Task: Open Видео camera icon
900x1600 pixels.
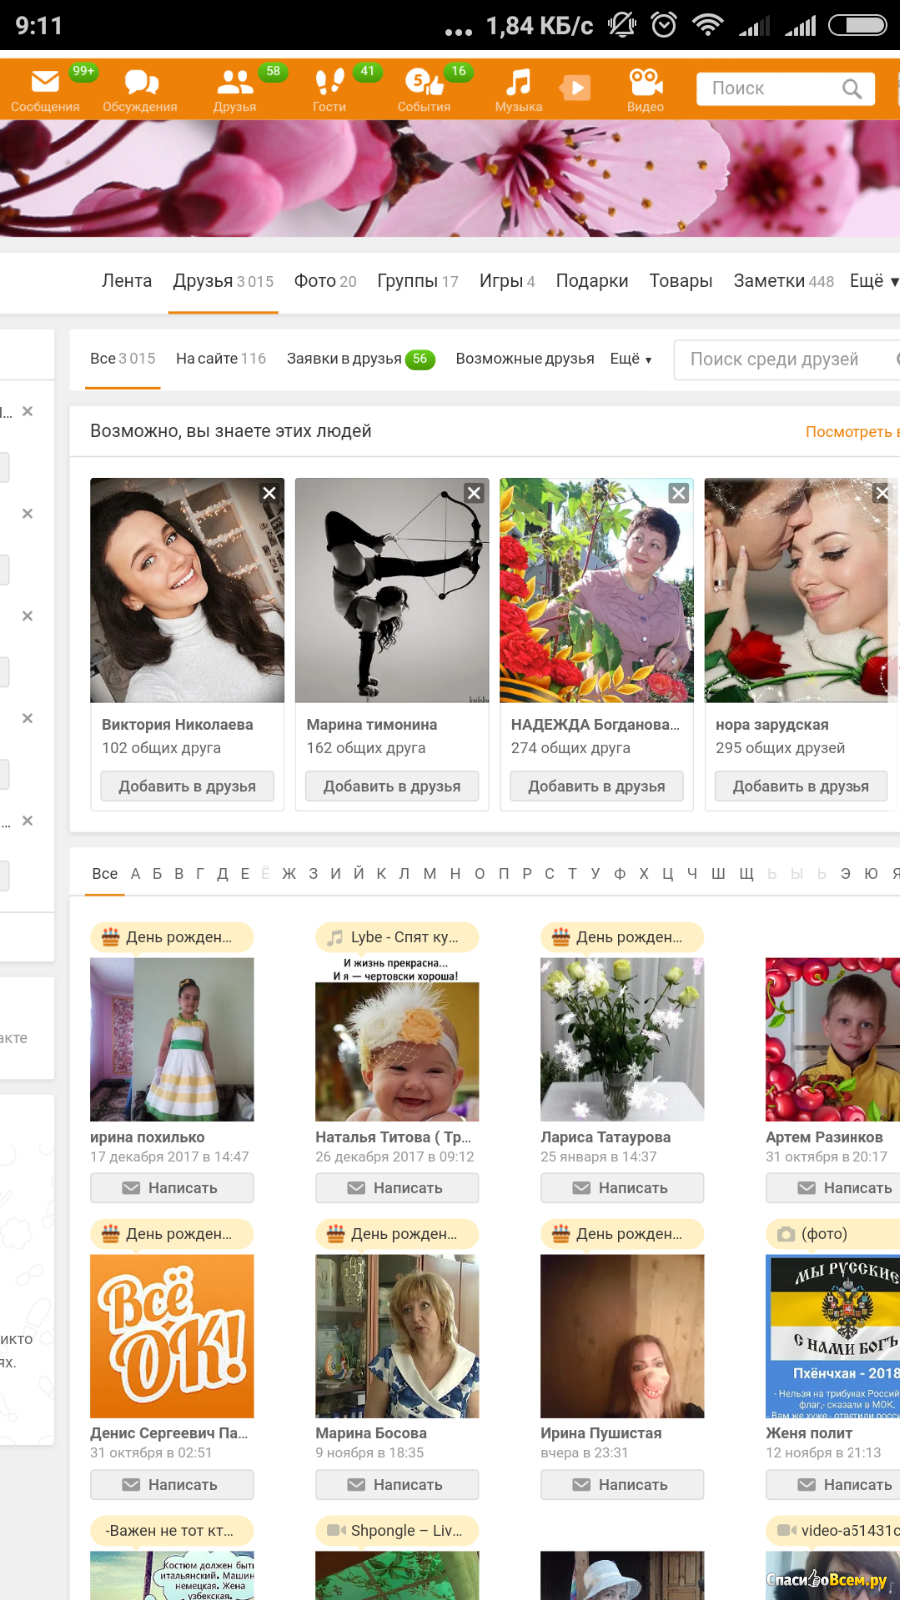Action: [x=645, y=89]
